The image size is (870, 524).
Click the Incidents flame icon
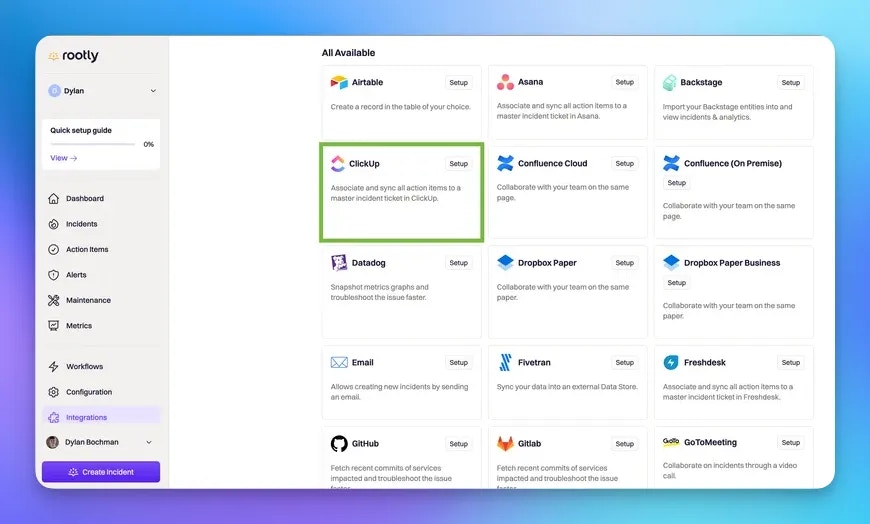(x=53, y=224)
